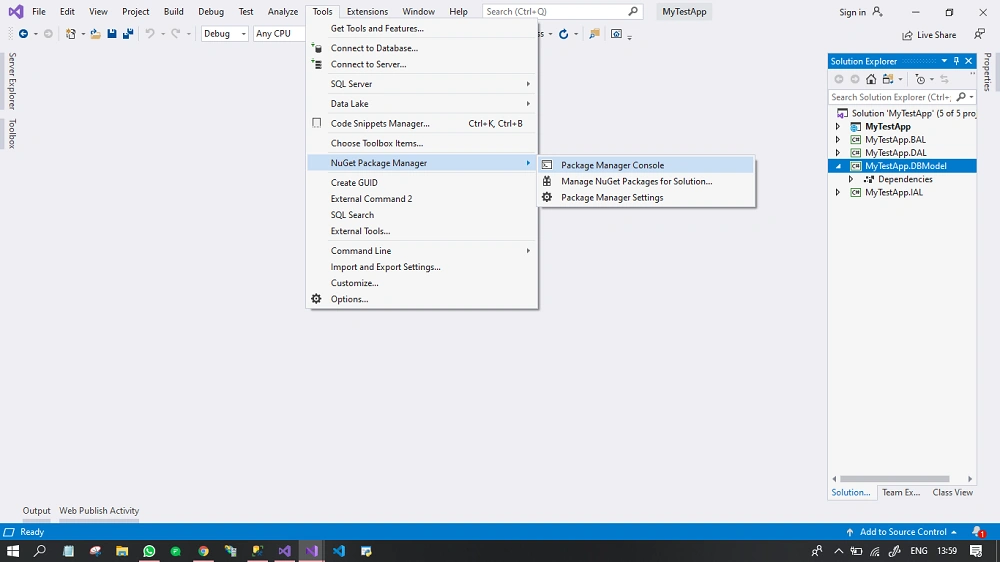Click the Connect to Database icon
The height and width of the screenshot is (562, 1000).
pyautogui.click(x=316, y=48)
